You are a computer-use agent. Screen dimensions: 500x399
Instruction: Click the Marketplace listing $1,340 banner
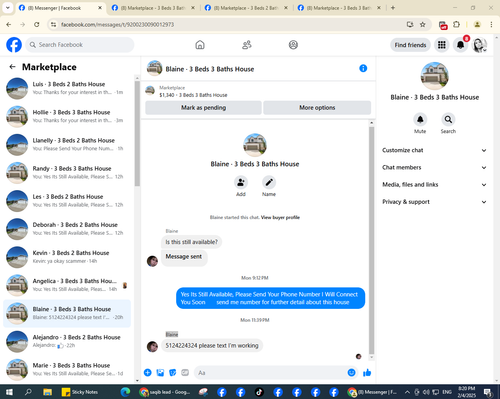tap(258, 91)
